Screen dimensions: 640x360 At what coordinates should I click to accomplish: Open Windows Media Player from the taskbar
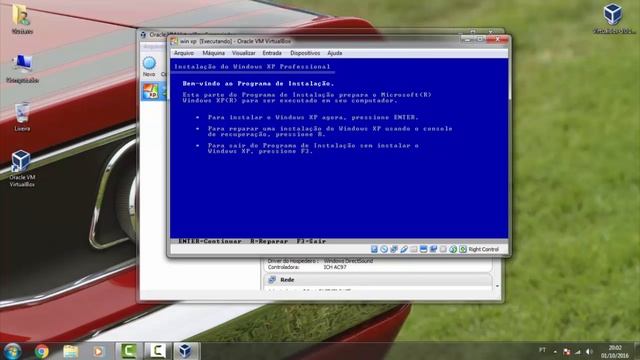click(98, 351)
